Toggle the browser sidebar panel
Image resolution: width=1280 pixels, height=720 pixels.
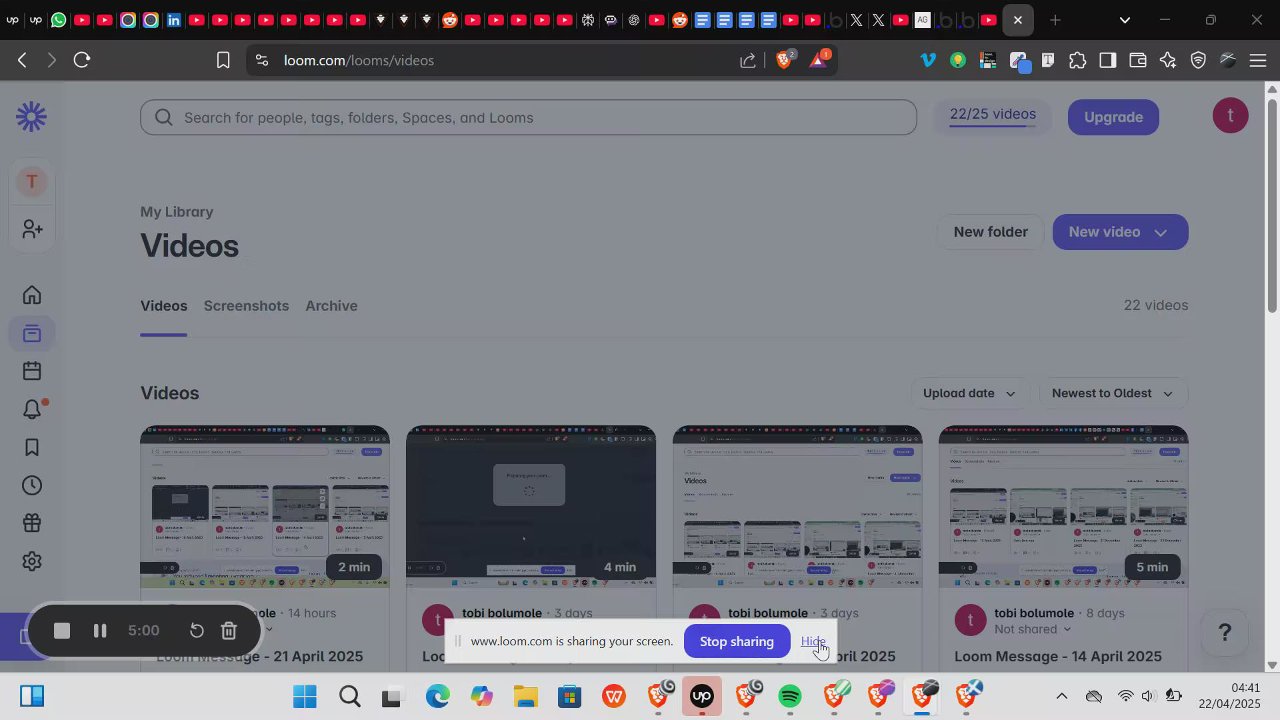click(x=1107, y=60)
